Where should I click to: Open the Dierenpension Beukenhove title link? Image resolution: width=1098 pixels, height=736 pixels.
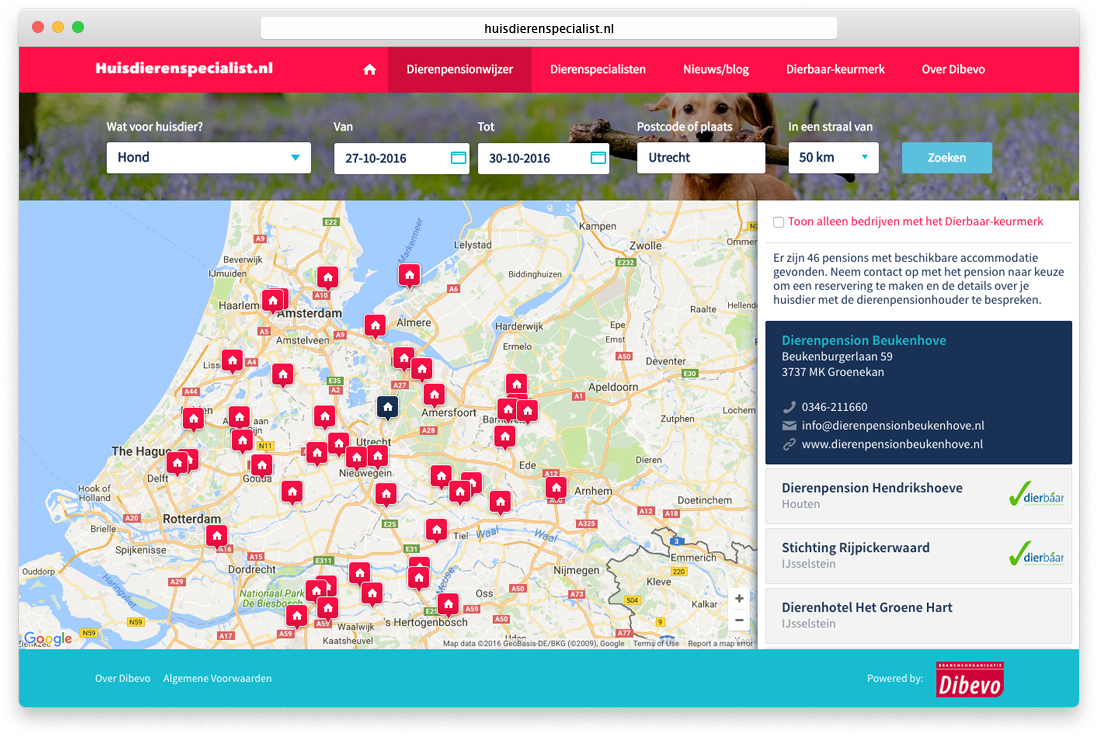coord(863,340)
